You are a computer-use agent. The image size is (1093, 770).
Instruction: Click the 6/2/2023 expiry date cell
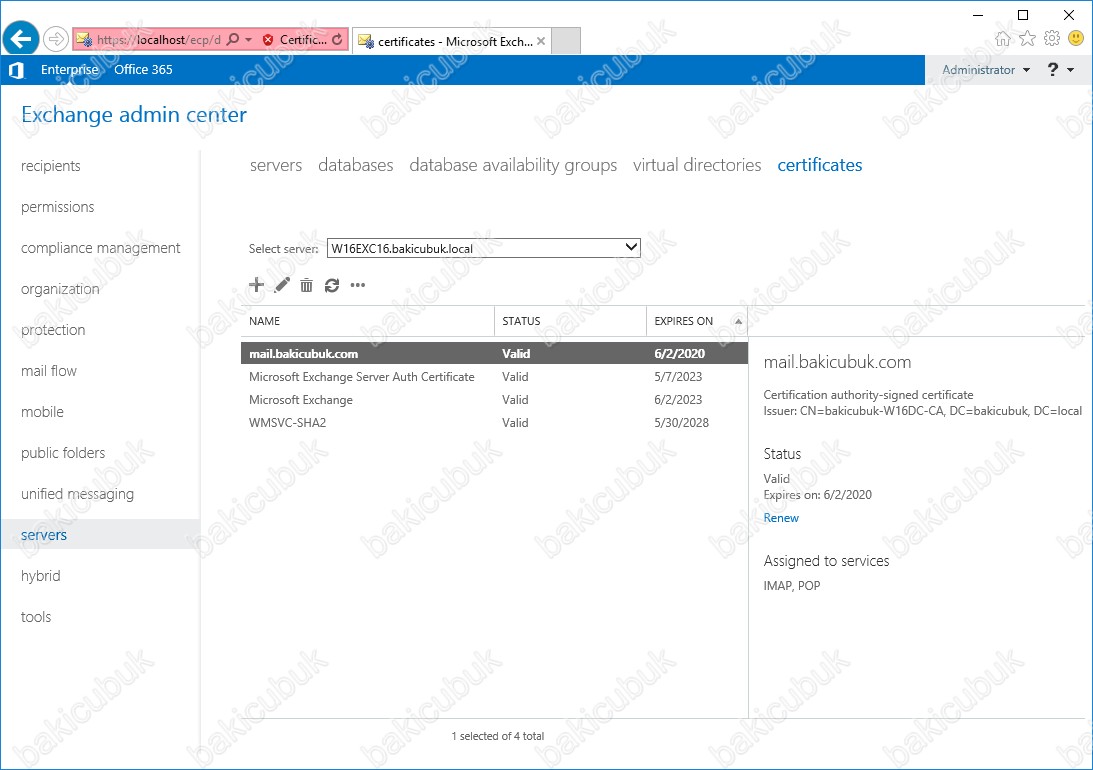[x=678, y=399]
